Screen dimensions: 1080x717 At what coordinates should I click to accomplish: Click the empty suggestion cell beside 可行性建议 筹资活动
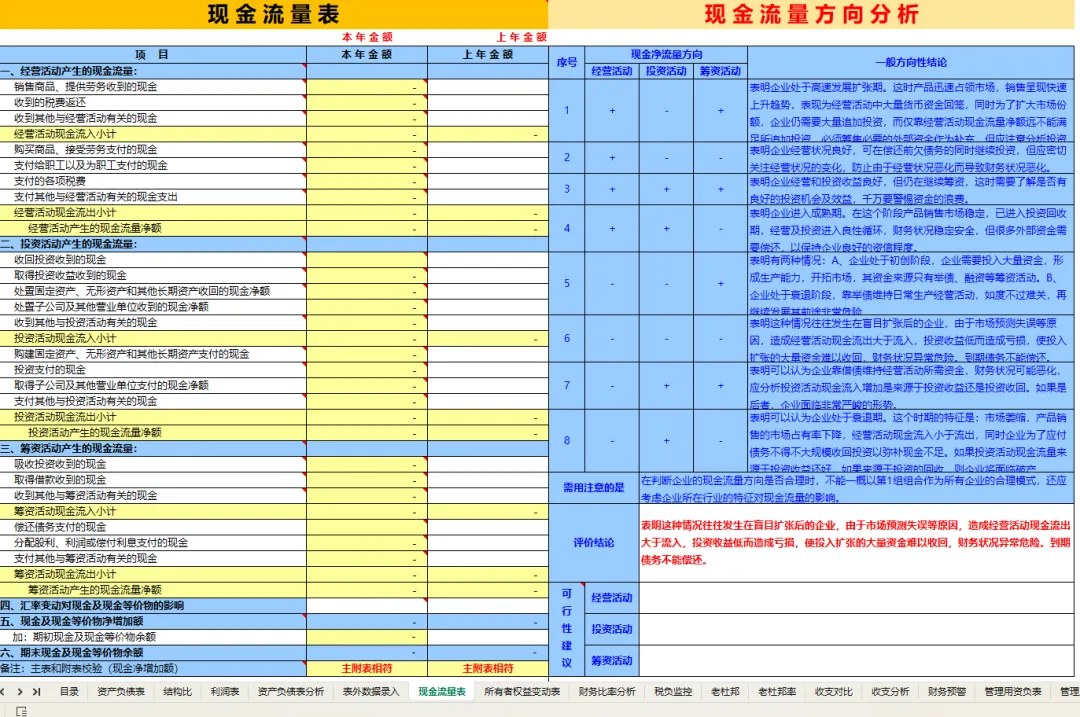[856, 661]
